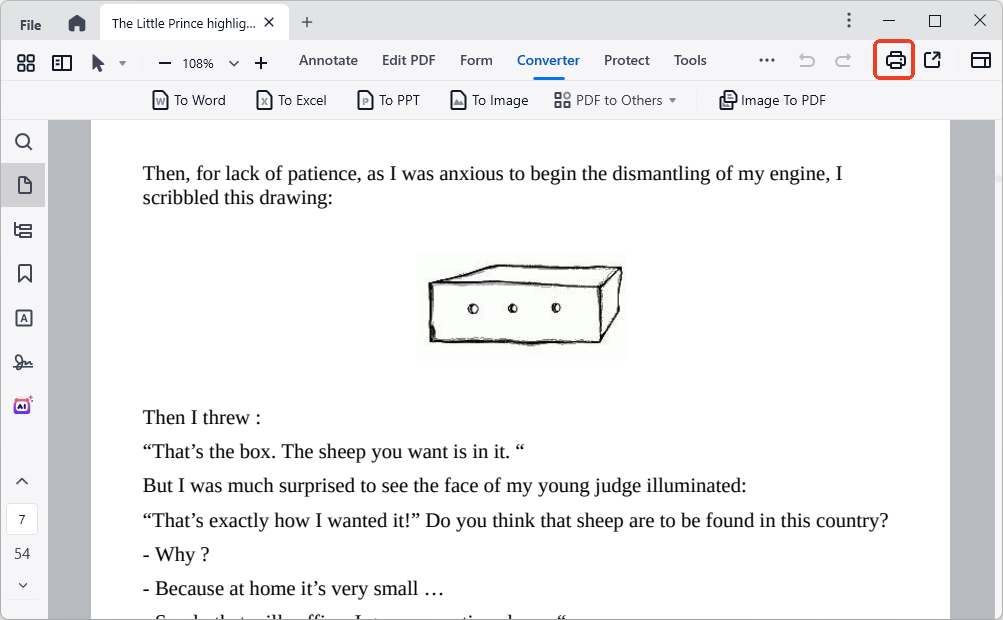This screenshot has width=1003, height=620.
Task: Open the Search panel from the left sidebar
Action: [x=24, y=142]
